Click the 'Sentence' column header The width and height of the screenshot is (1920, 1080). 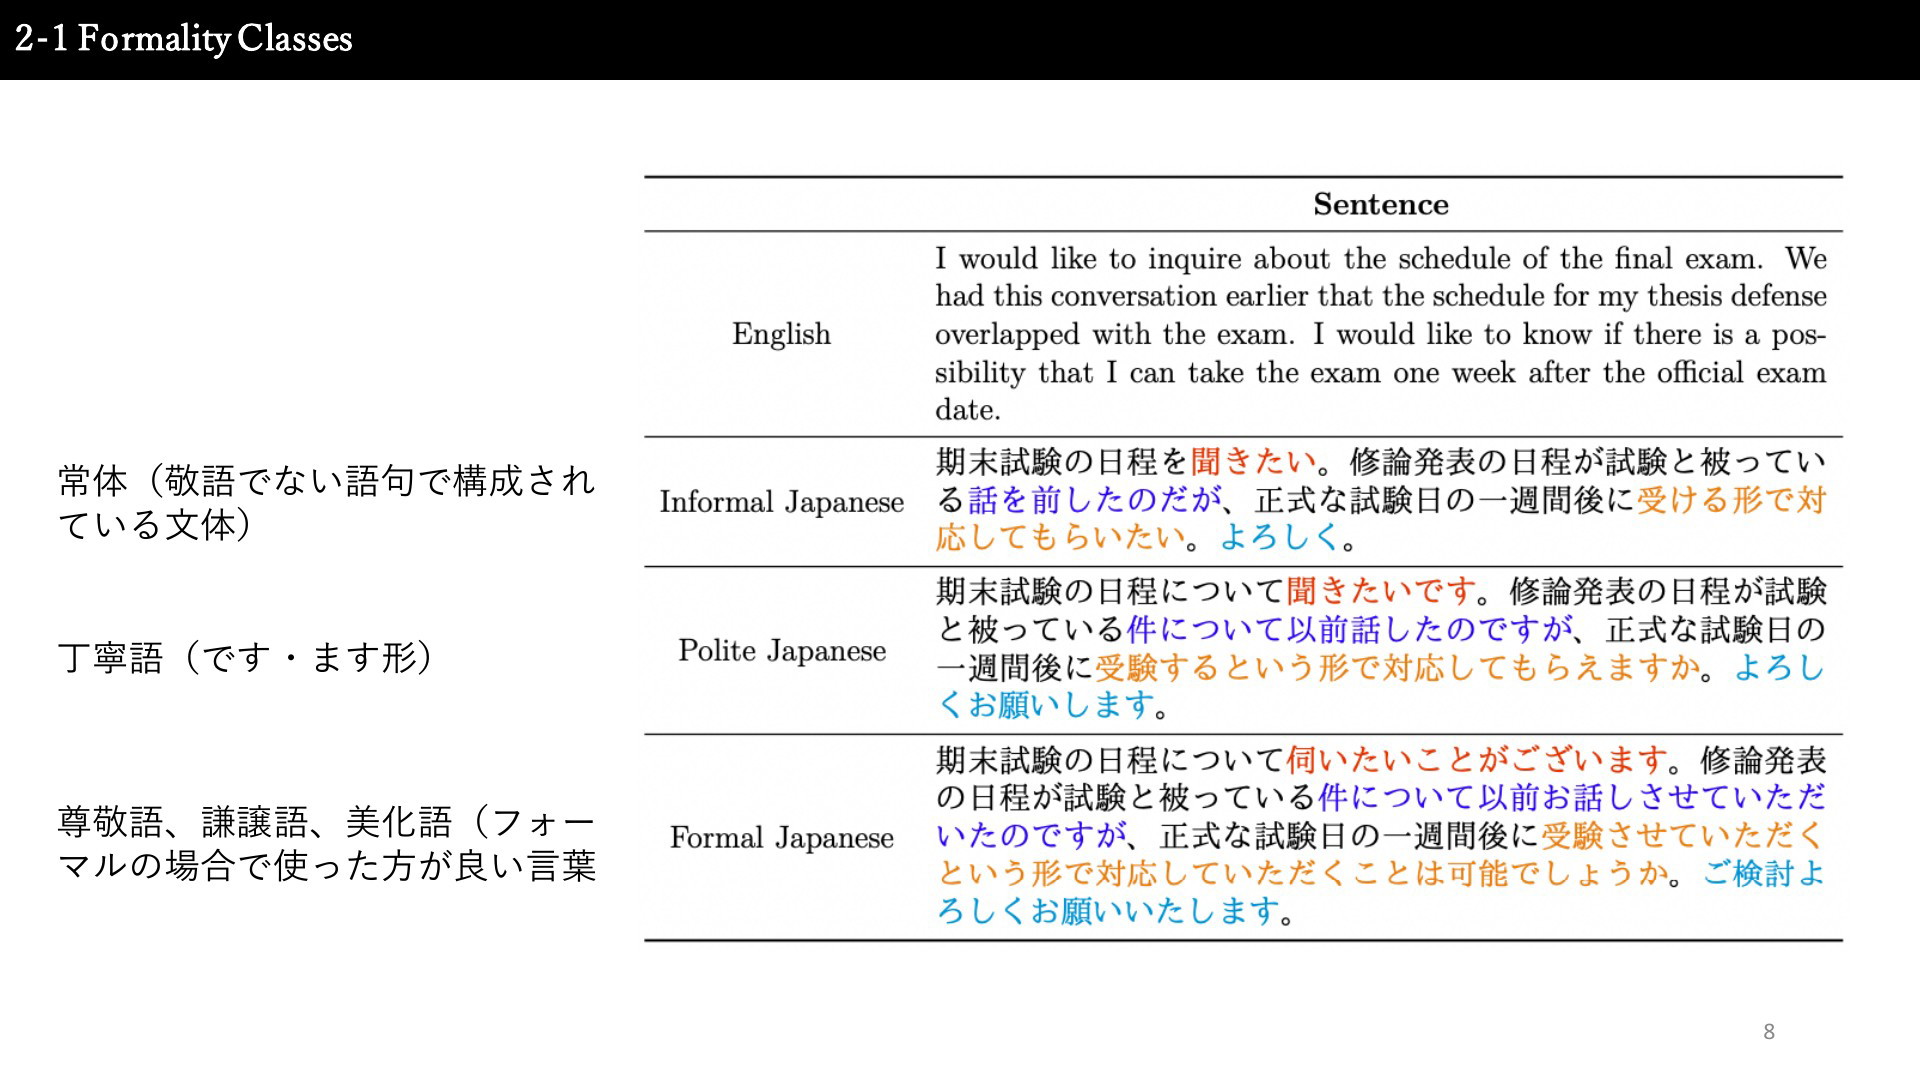tap(1380, 204)
